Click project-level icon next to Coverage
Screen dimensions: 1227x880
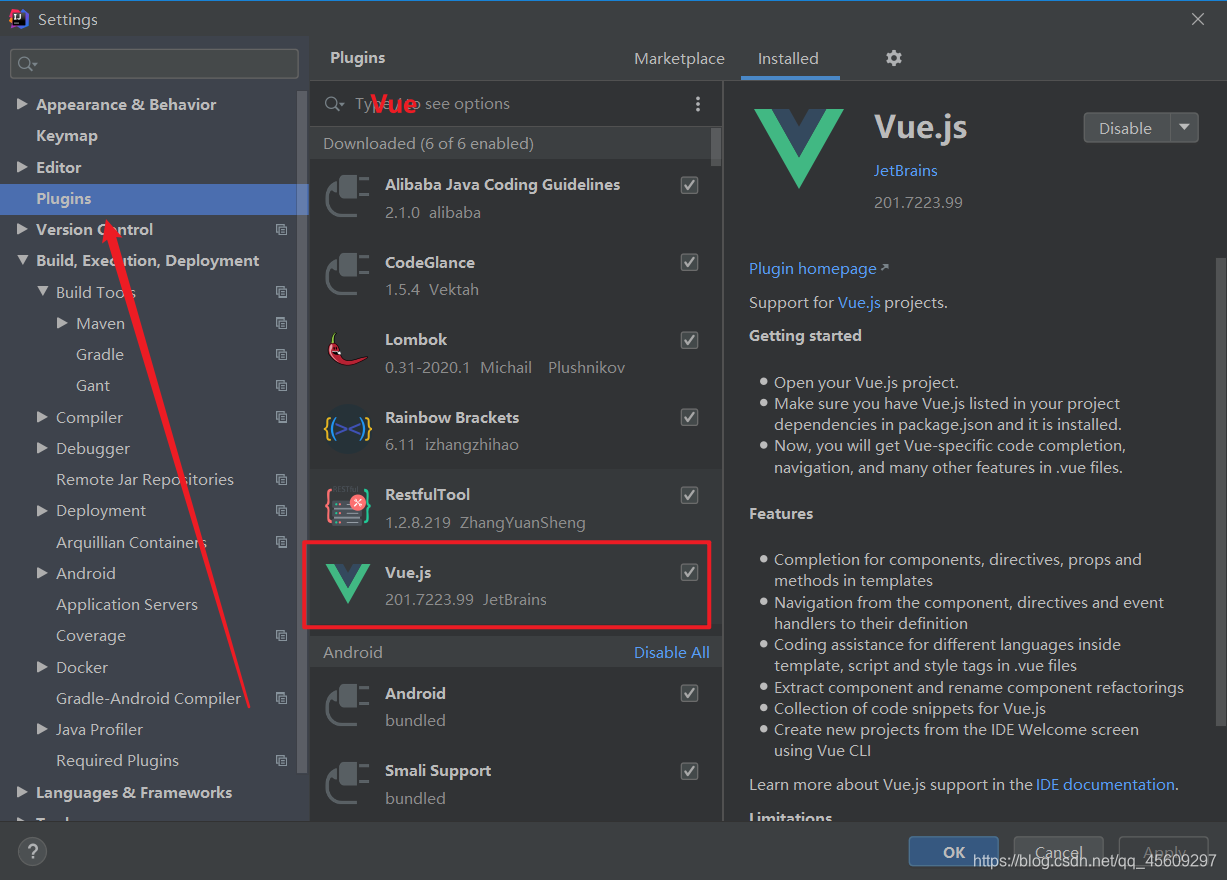[281, 635]
